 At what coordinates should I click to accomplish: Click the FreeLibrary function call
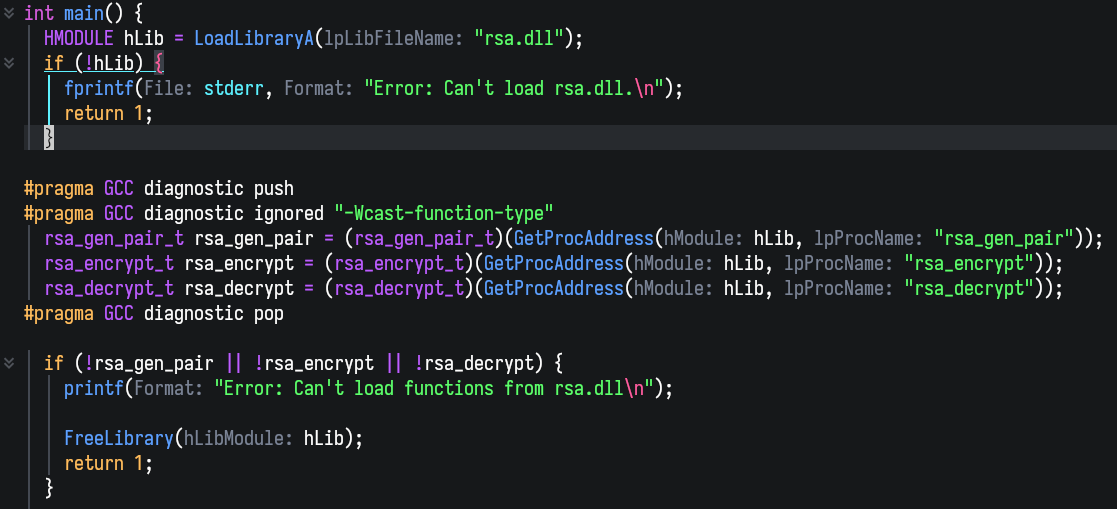pyautogui.click(x=119, y=438)
